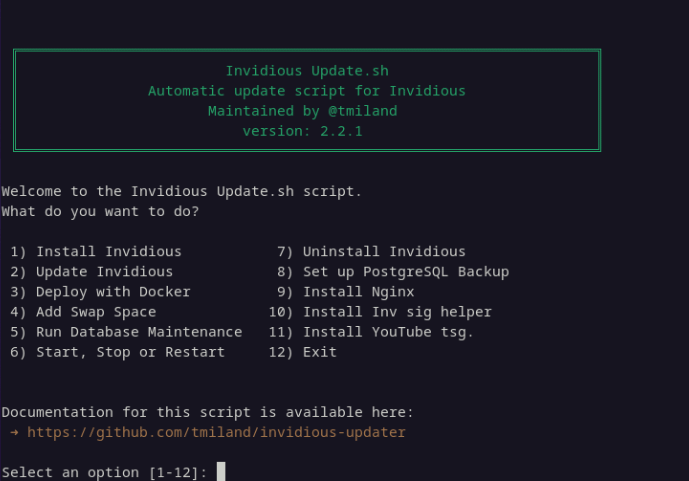Click the 'Welcome to the Invidious Update.sh script.' line
Screen dimensions: 689x481
click(181, 191)
